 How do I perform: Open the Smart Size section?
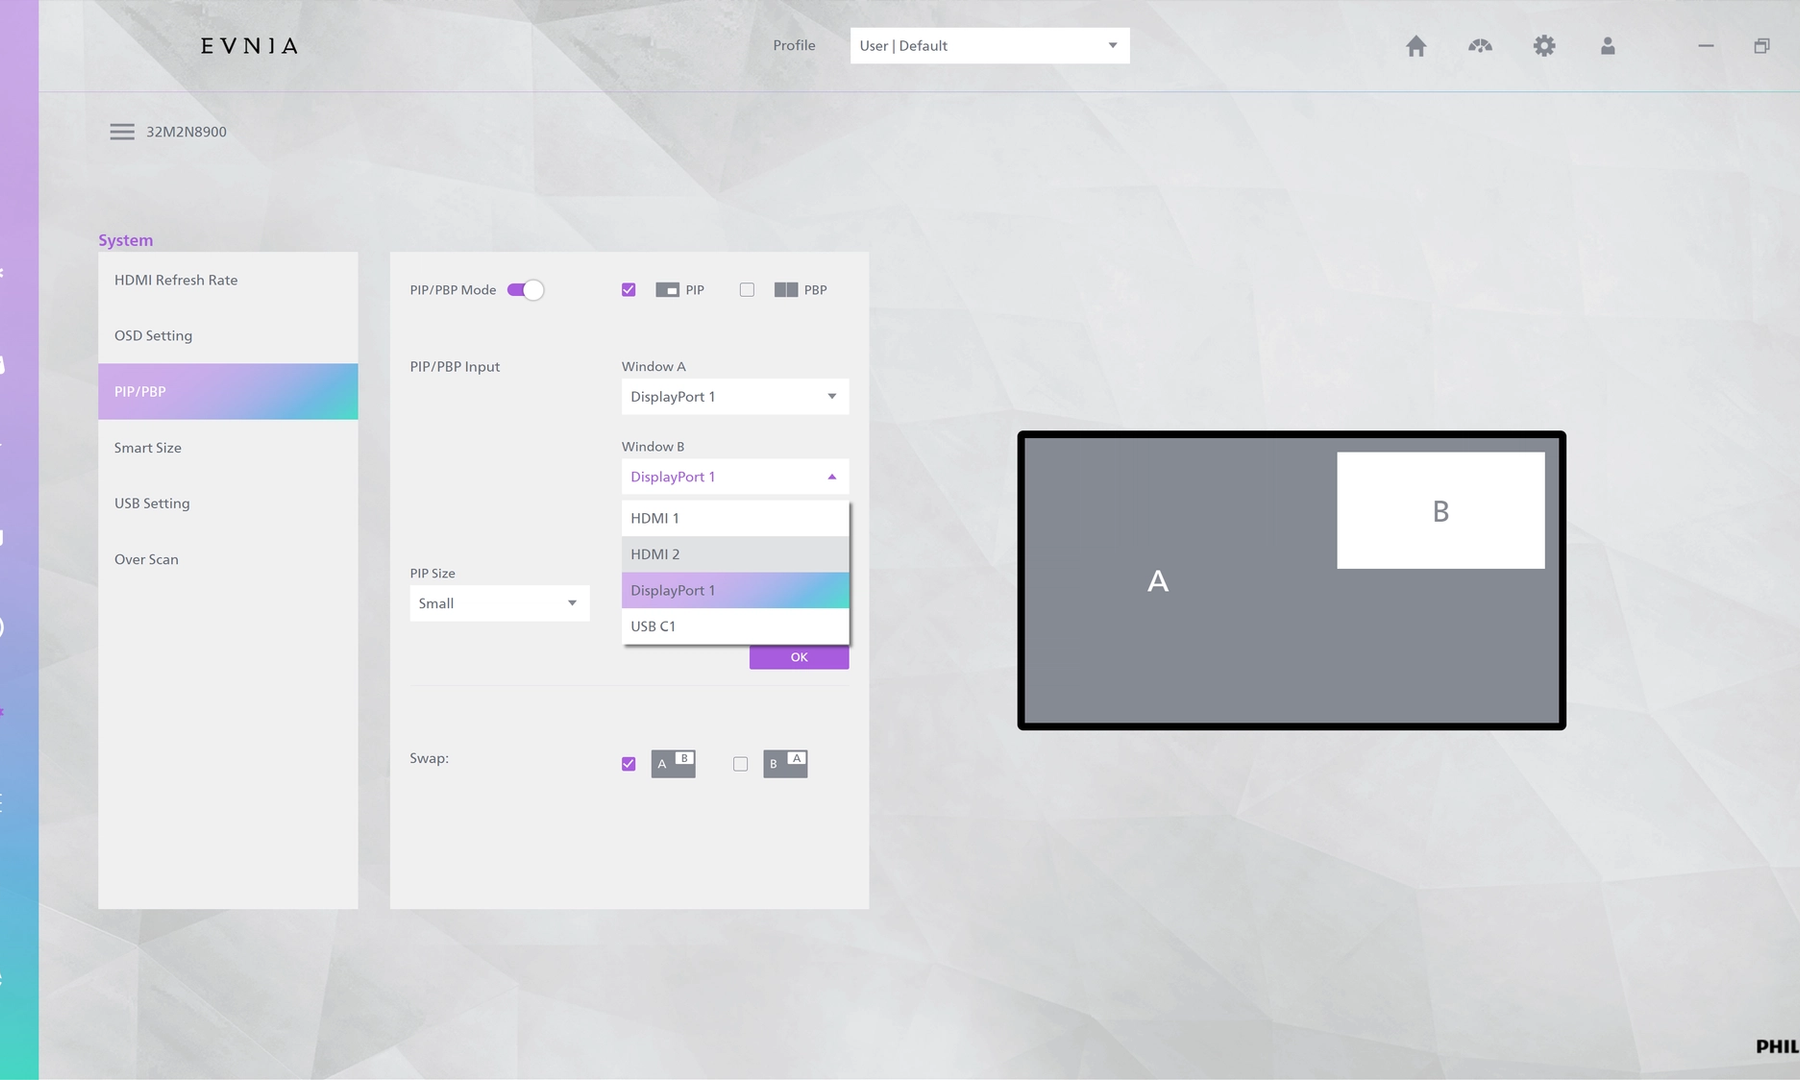228,448
